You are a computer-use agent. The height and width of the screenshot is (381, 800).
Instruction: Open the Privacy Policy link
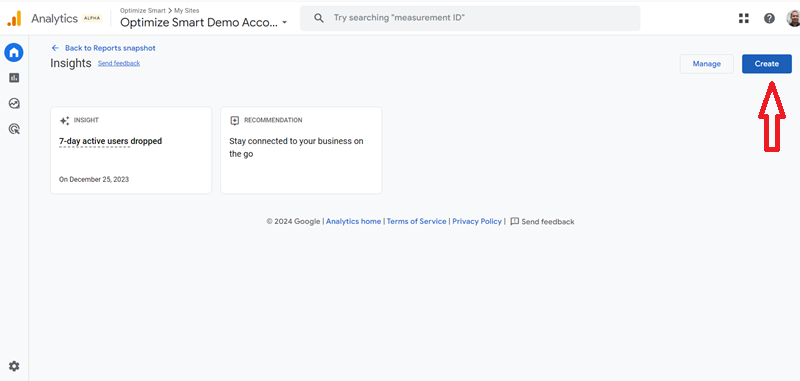[477, 221]
